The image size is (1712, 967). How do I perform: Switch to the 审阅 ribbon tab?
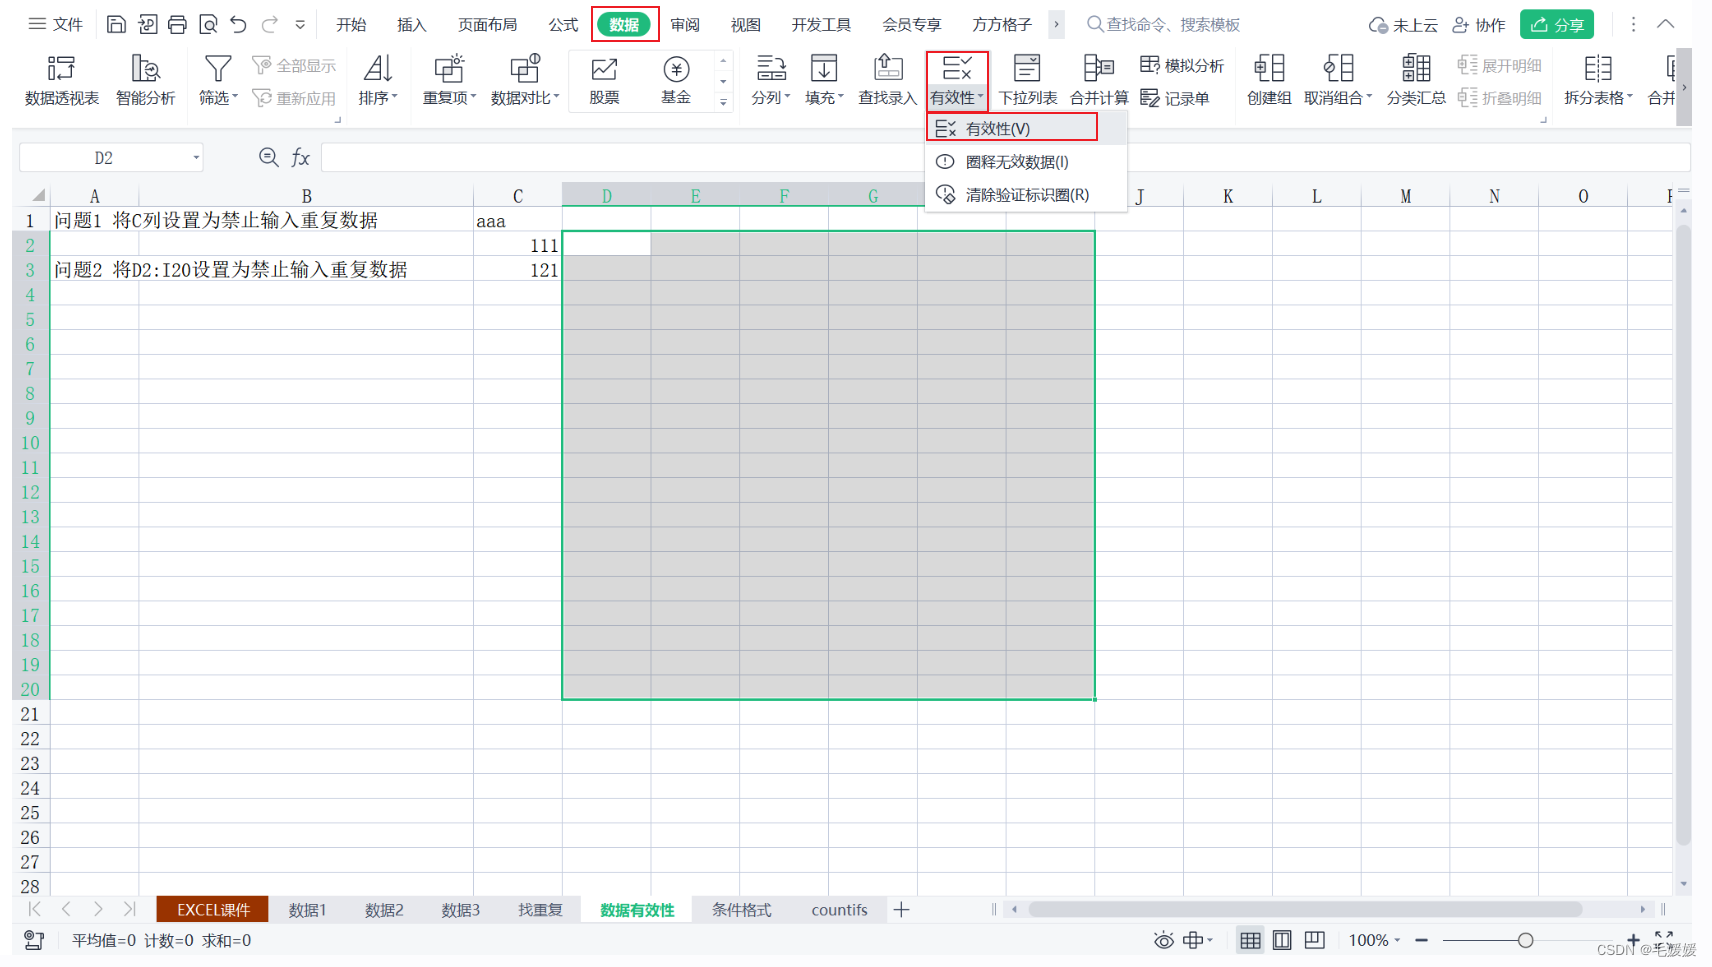coord(685,24)
